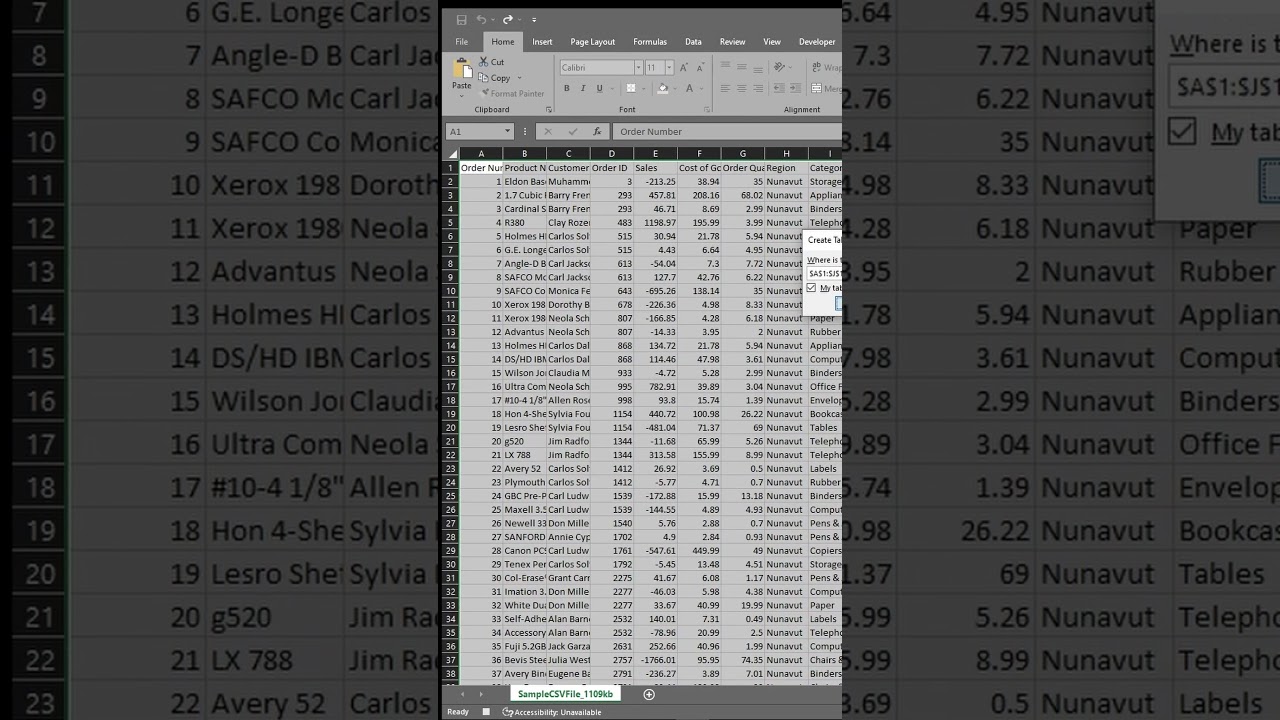This screenshot has width=1280, height=720.
Task: Click the Redo arrow icon
Action: tap(507, 19)
